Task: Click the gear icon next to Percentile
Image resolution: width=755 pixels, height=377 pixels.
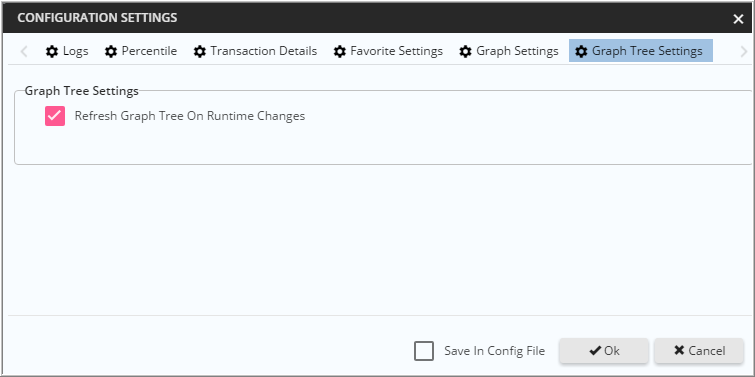Action: (x=111, y=52)
